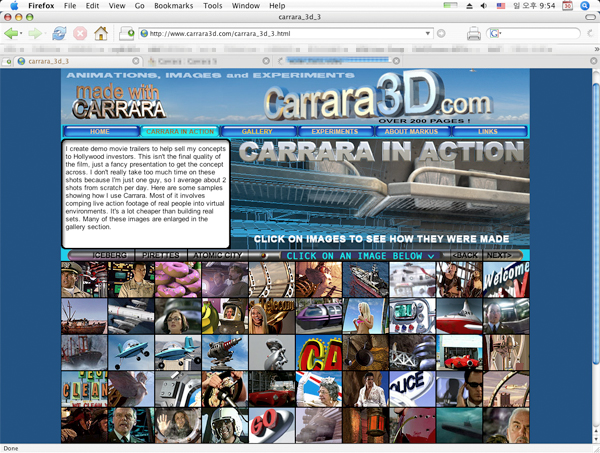Click the NEXT> link
This screenshot has height=453, width=600.
tap(499, 255)
